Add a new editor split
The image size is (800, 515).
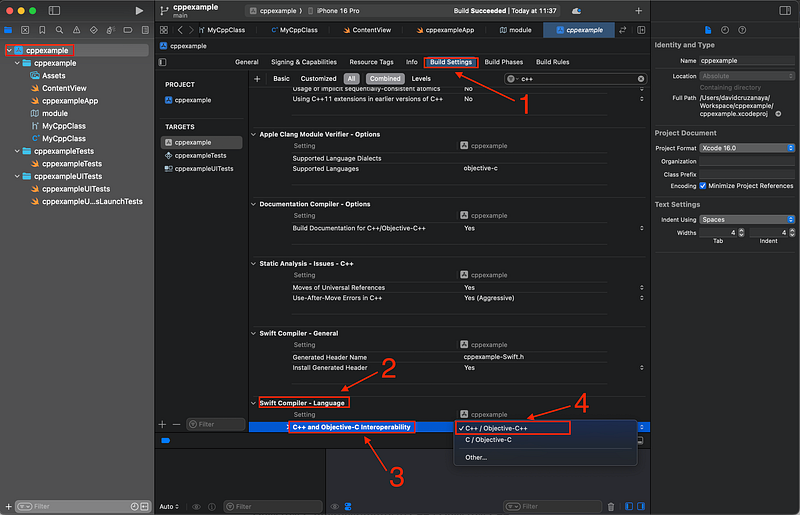(641, 30)
